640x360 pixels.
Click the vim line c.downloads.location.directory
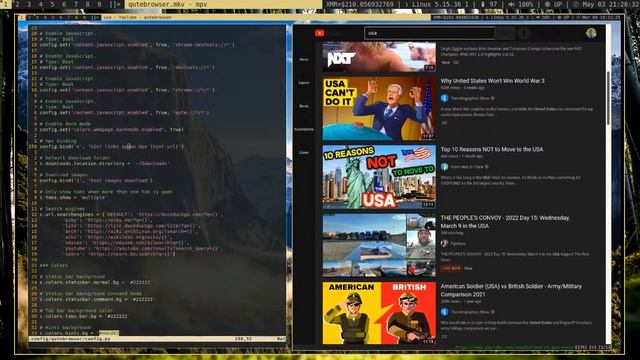pos(104,164)
